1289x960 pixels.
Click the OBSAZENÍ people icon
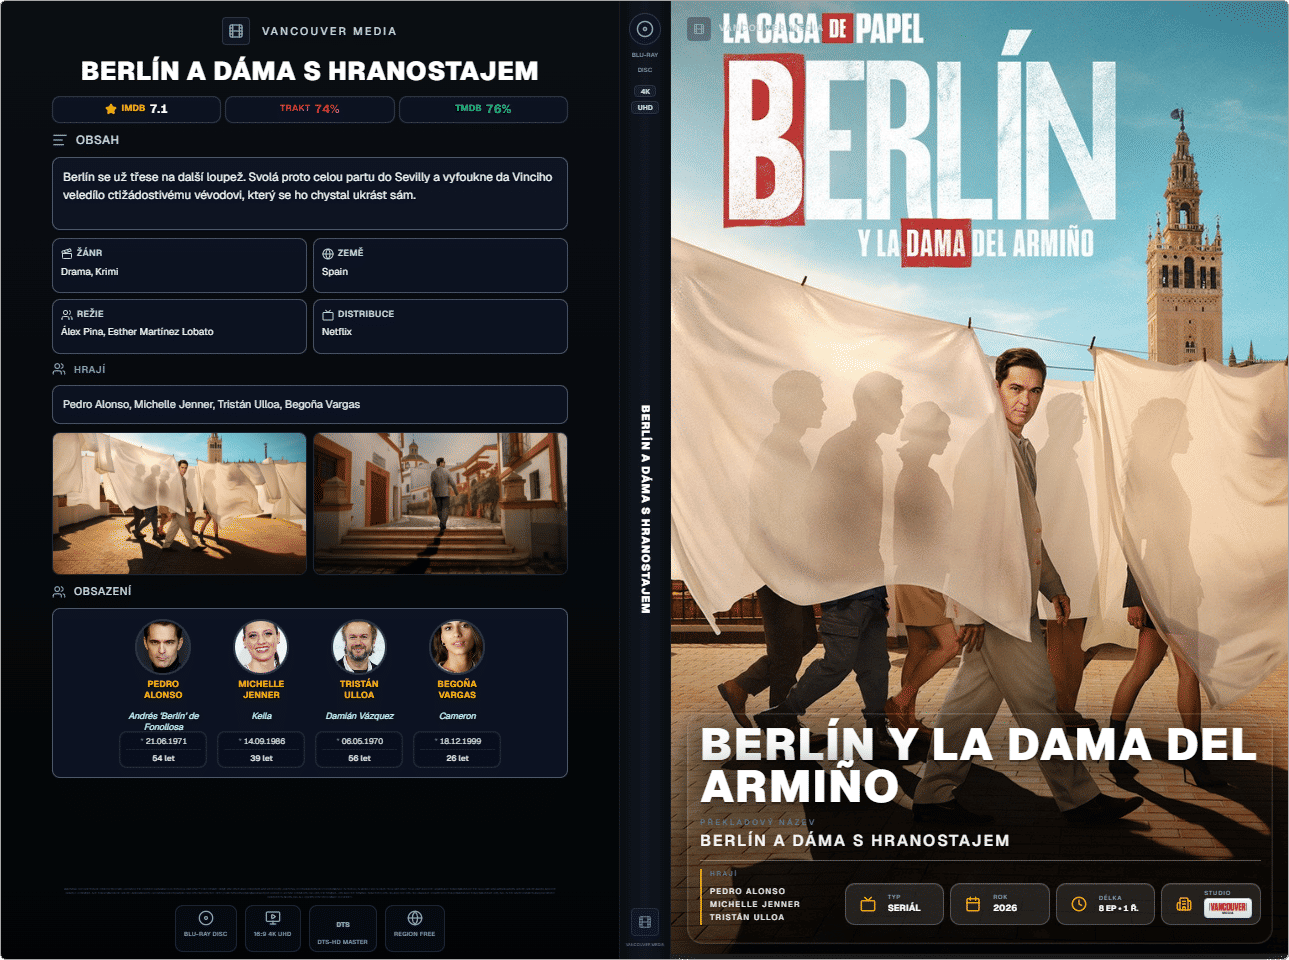pos(59,591)
